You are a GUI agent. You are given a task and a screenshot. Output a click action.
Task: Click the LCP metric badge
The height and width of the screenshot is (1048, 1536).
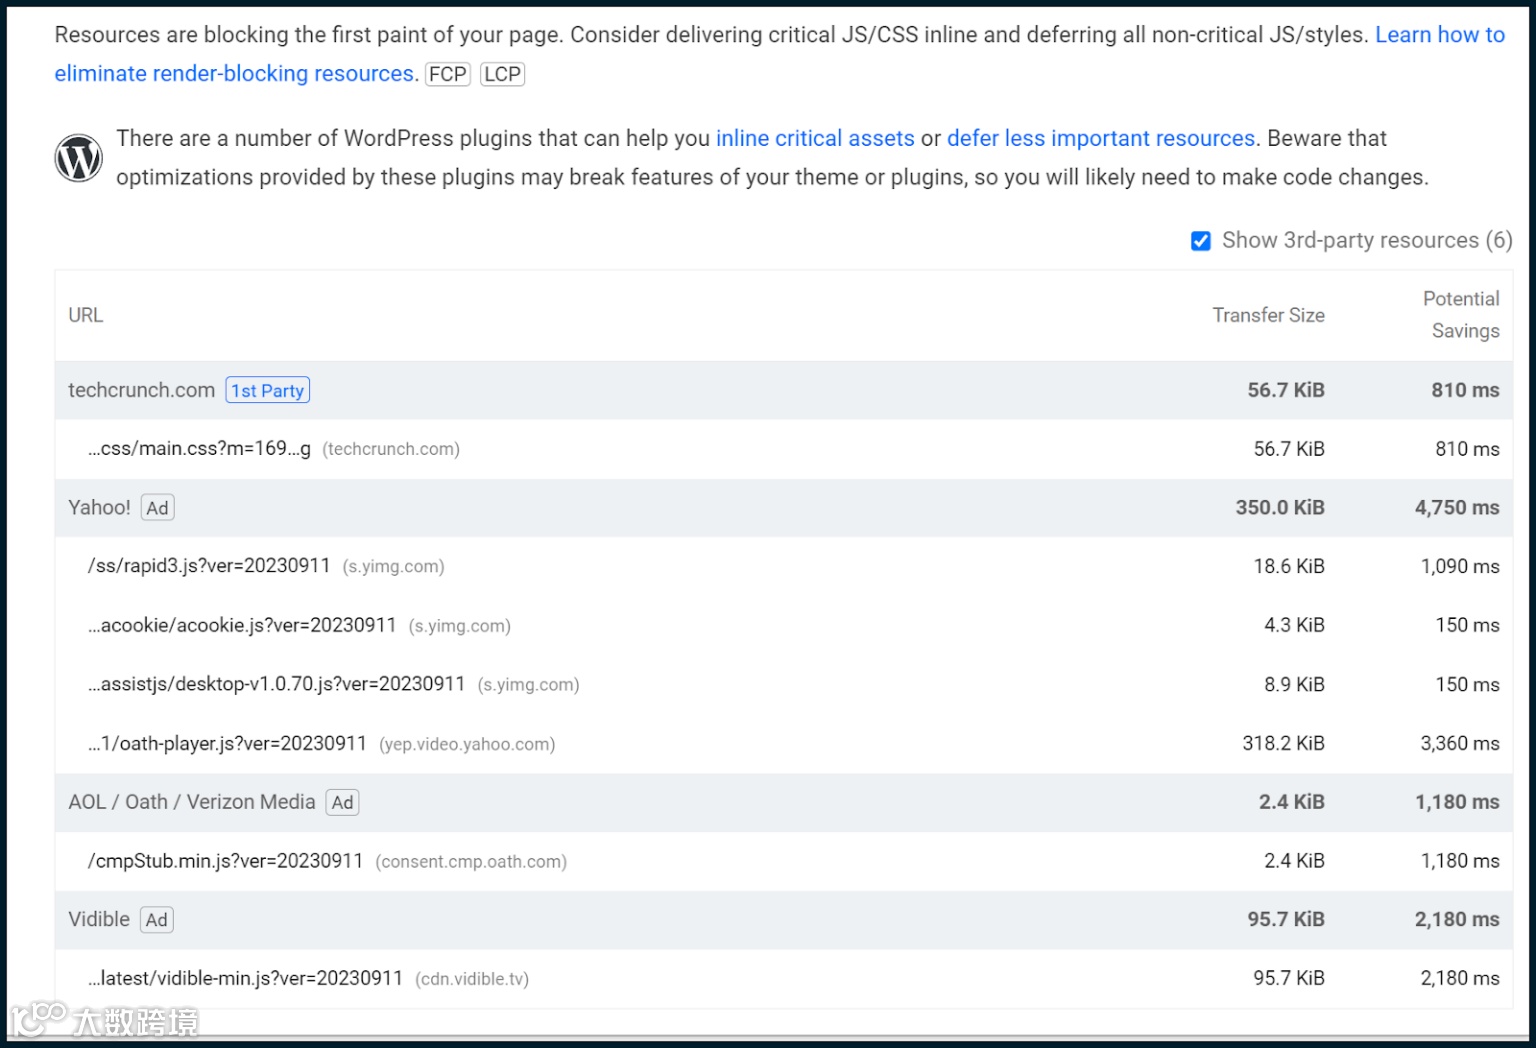point(502,74)
